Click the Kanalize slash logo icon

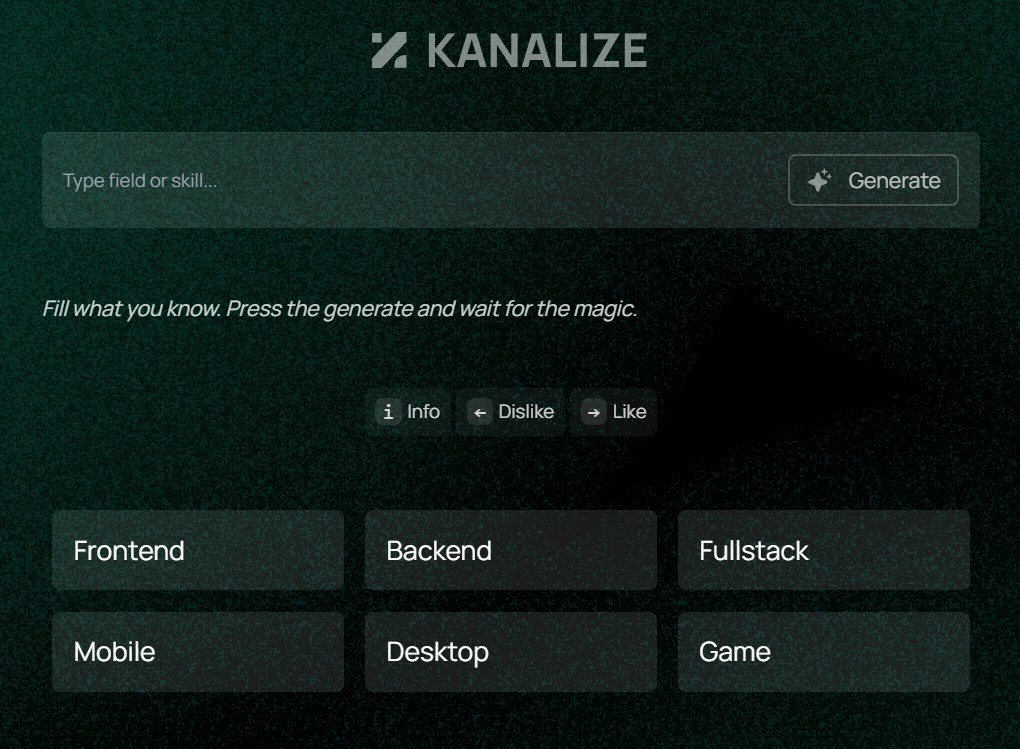(390, 50)
